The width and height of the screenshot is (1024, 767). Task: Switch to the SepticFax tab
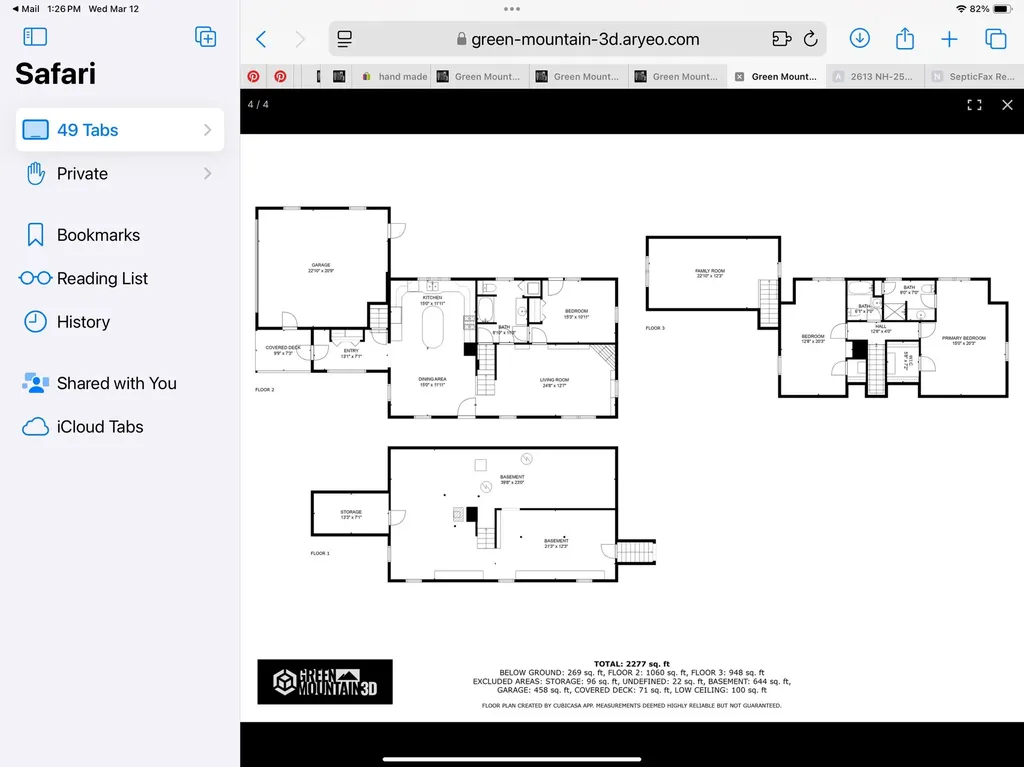pyautogui.click(x=975, y=76)
